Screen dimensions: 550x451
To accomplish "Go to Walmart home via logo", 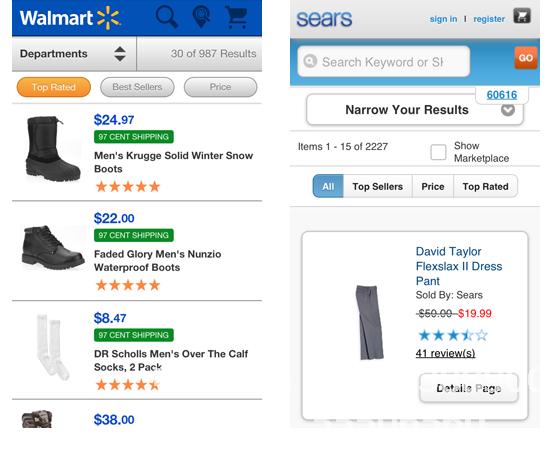I will click(70, 18).
